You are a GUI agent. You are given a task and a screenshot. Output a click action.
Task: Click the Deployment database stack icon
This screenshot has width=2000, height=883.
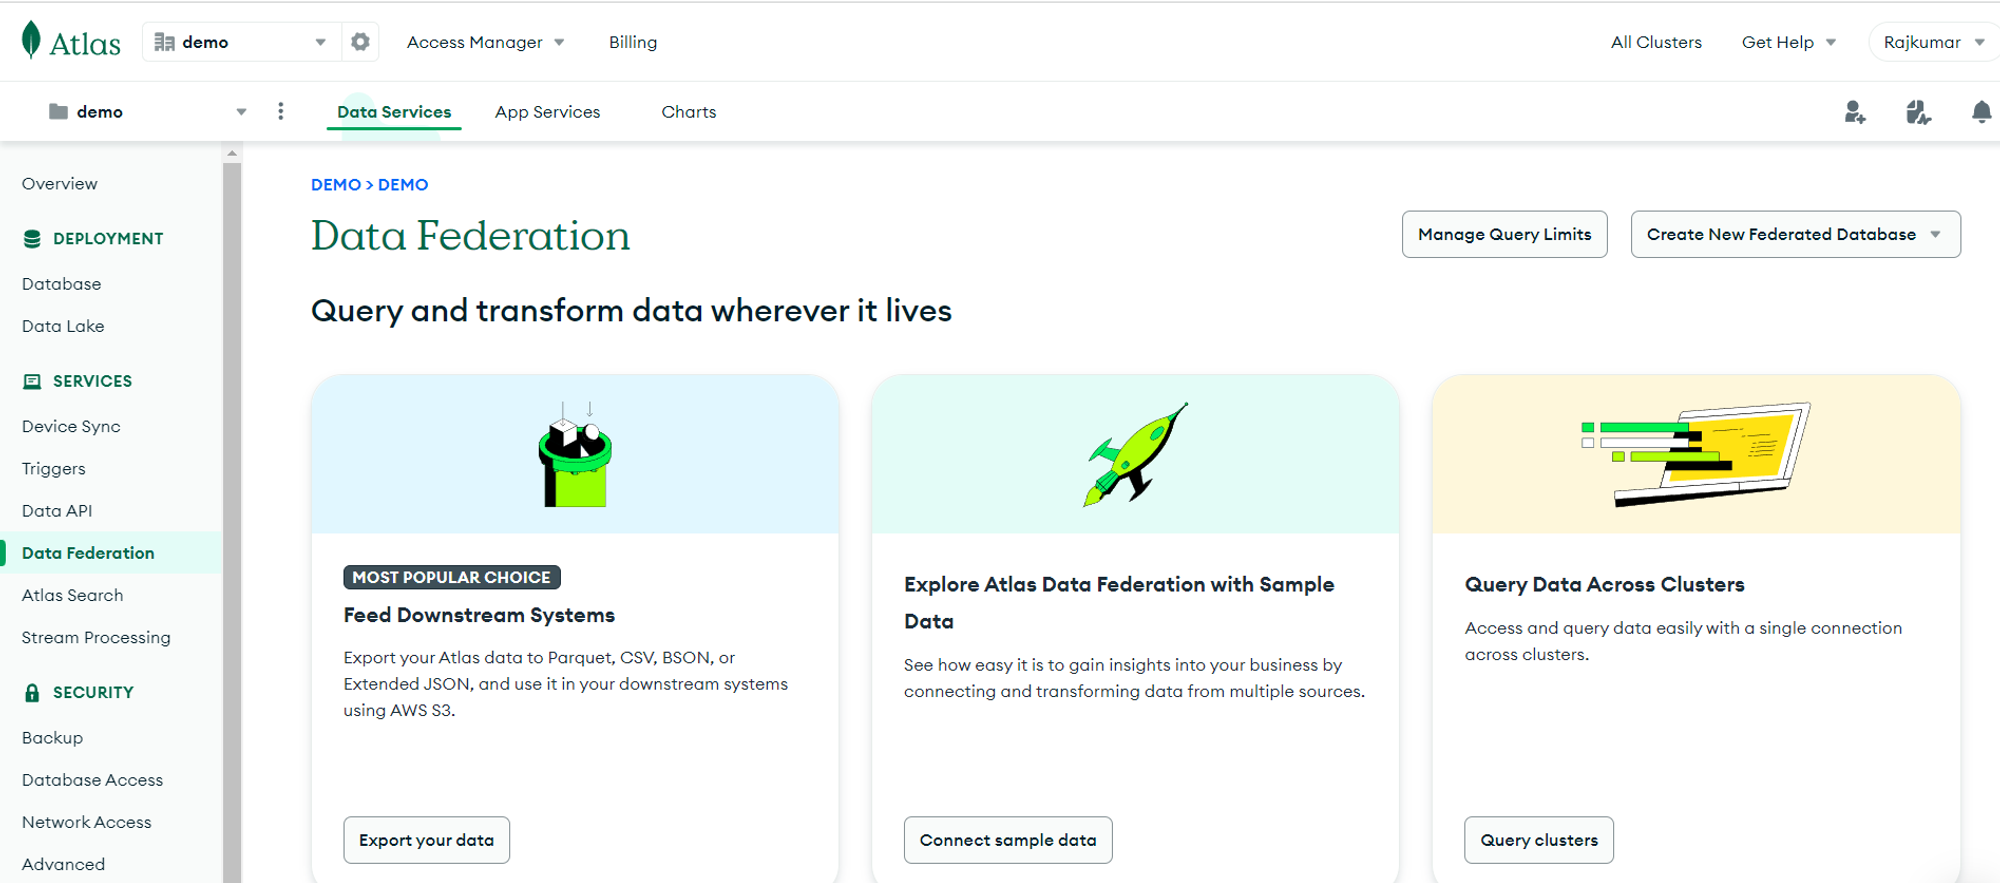(32, 239)
